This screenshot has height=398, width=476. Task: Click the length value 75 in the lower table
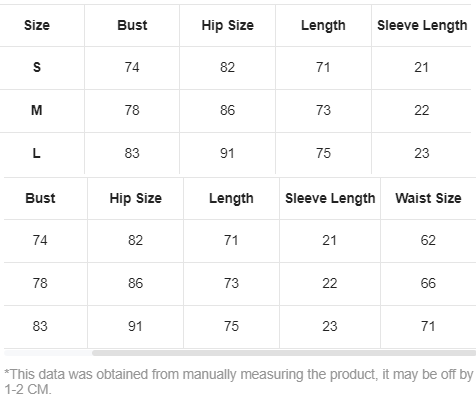click(x=231, y=326)
